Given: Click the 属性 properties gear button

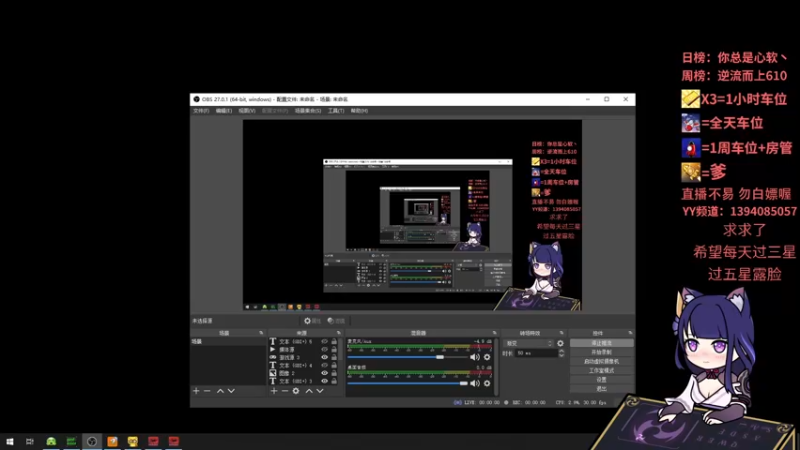Looking at the screenshot, I should pos(312,321).
